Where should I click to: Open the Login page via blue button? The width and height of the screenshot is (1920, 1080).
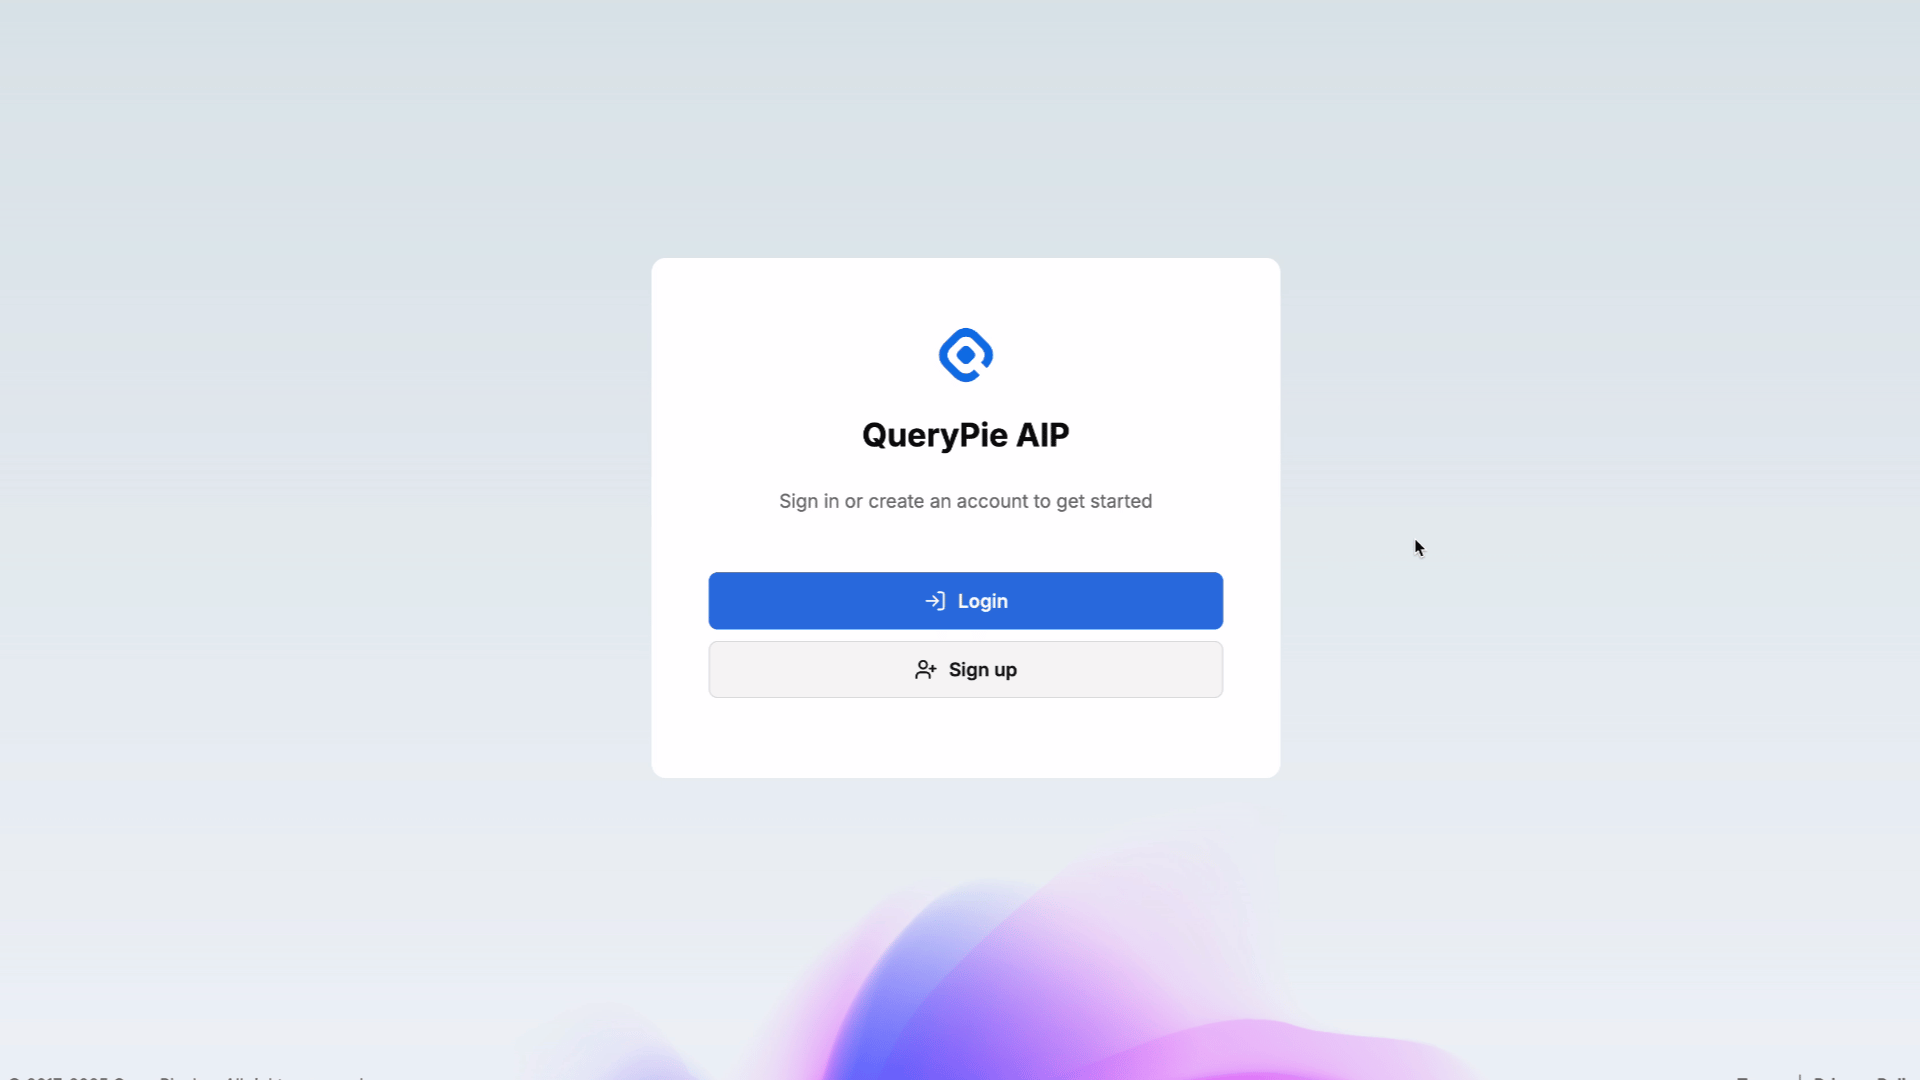965,601
